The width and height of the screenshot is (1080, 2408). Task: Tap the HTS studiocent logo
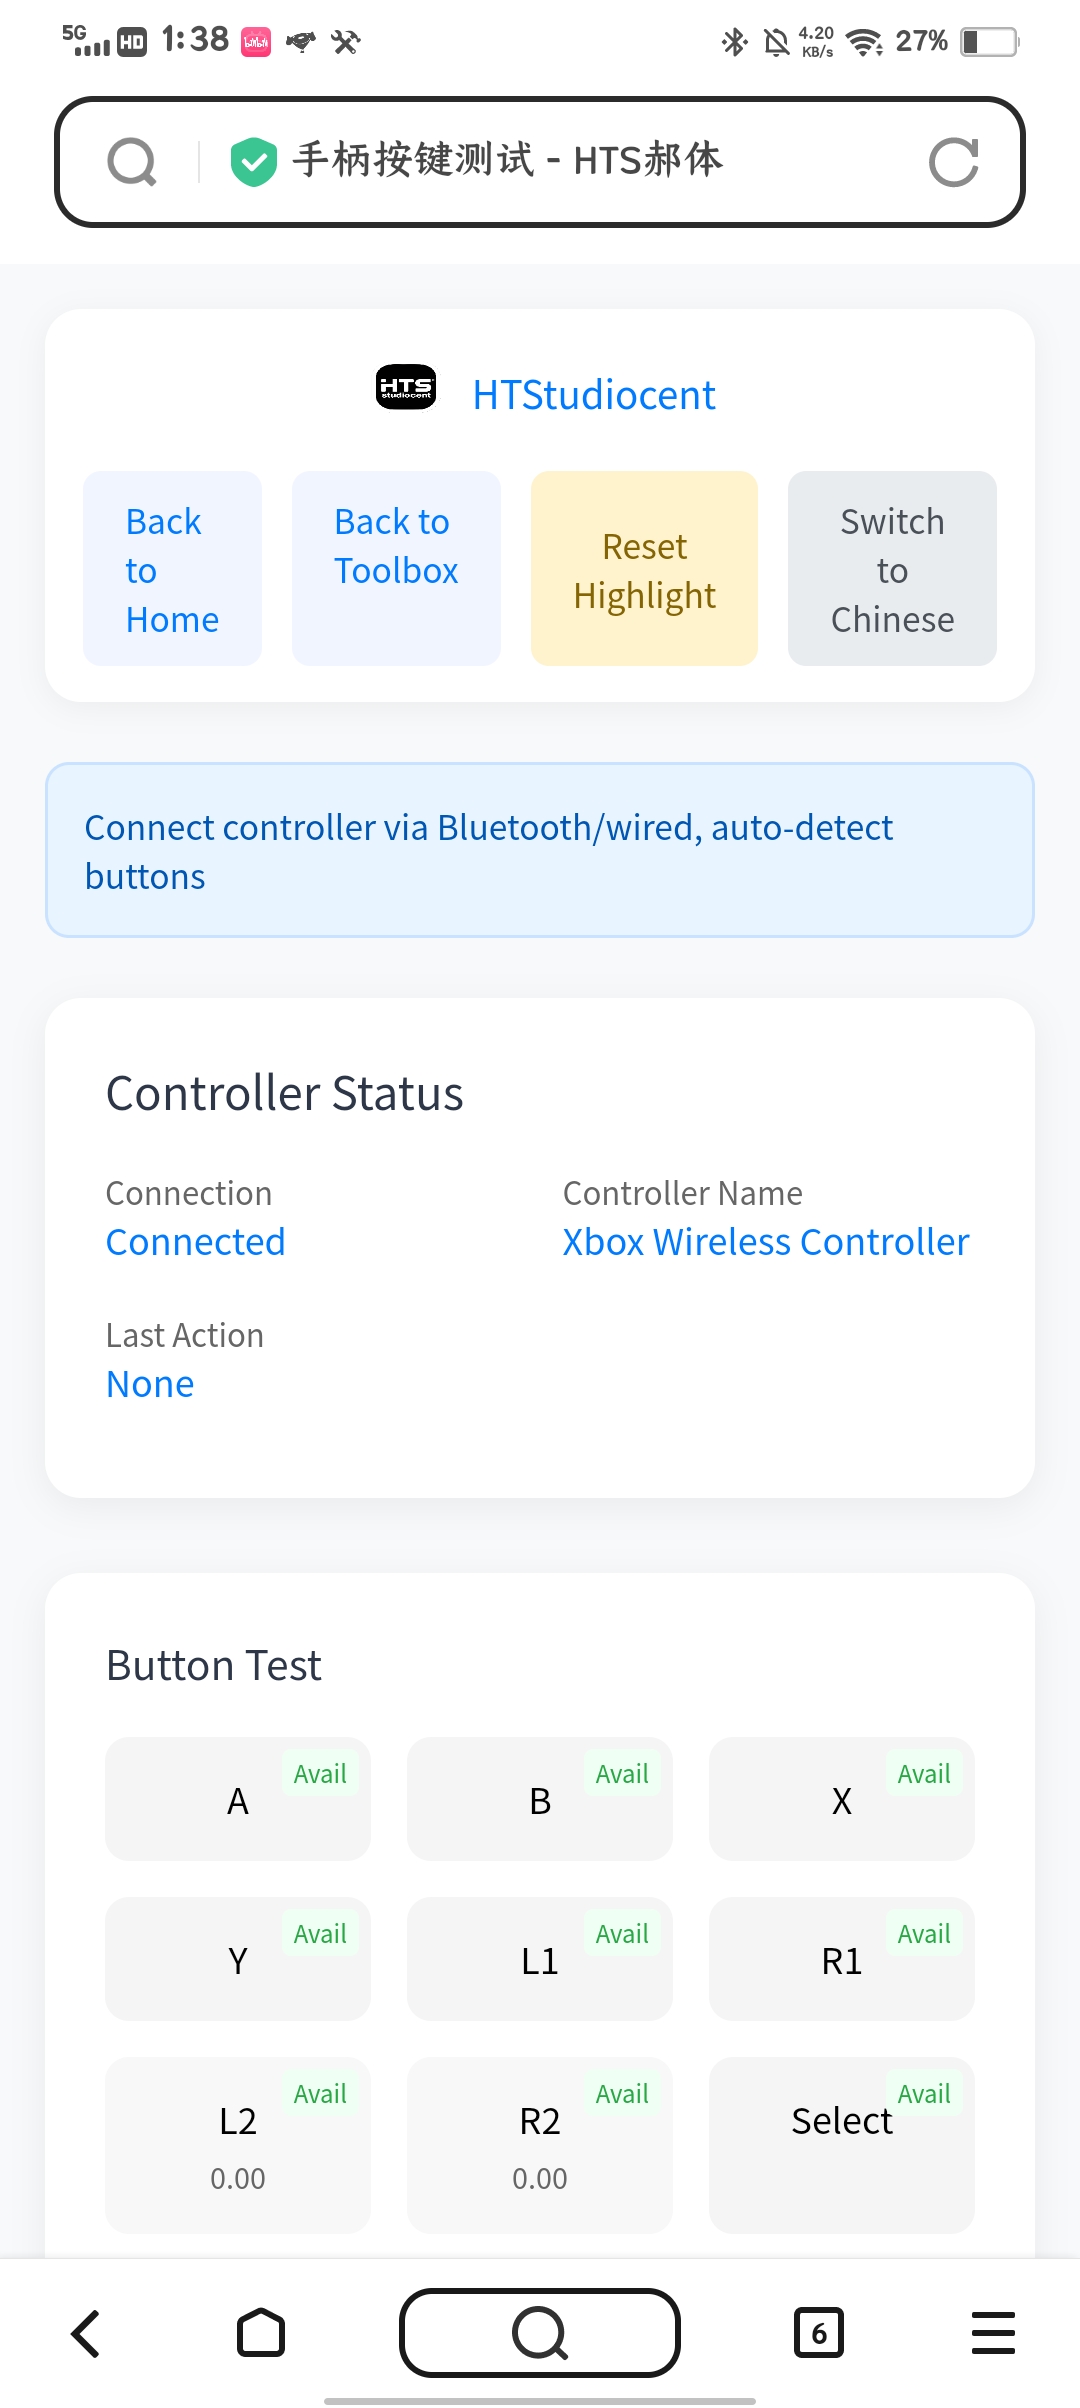click(x=405, y=387)
